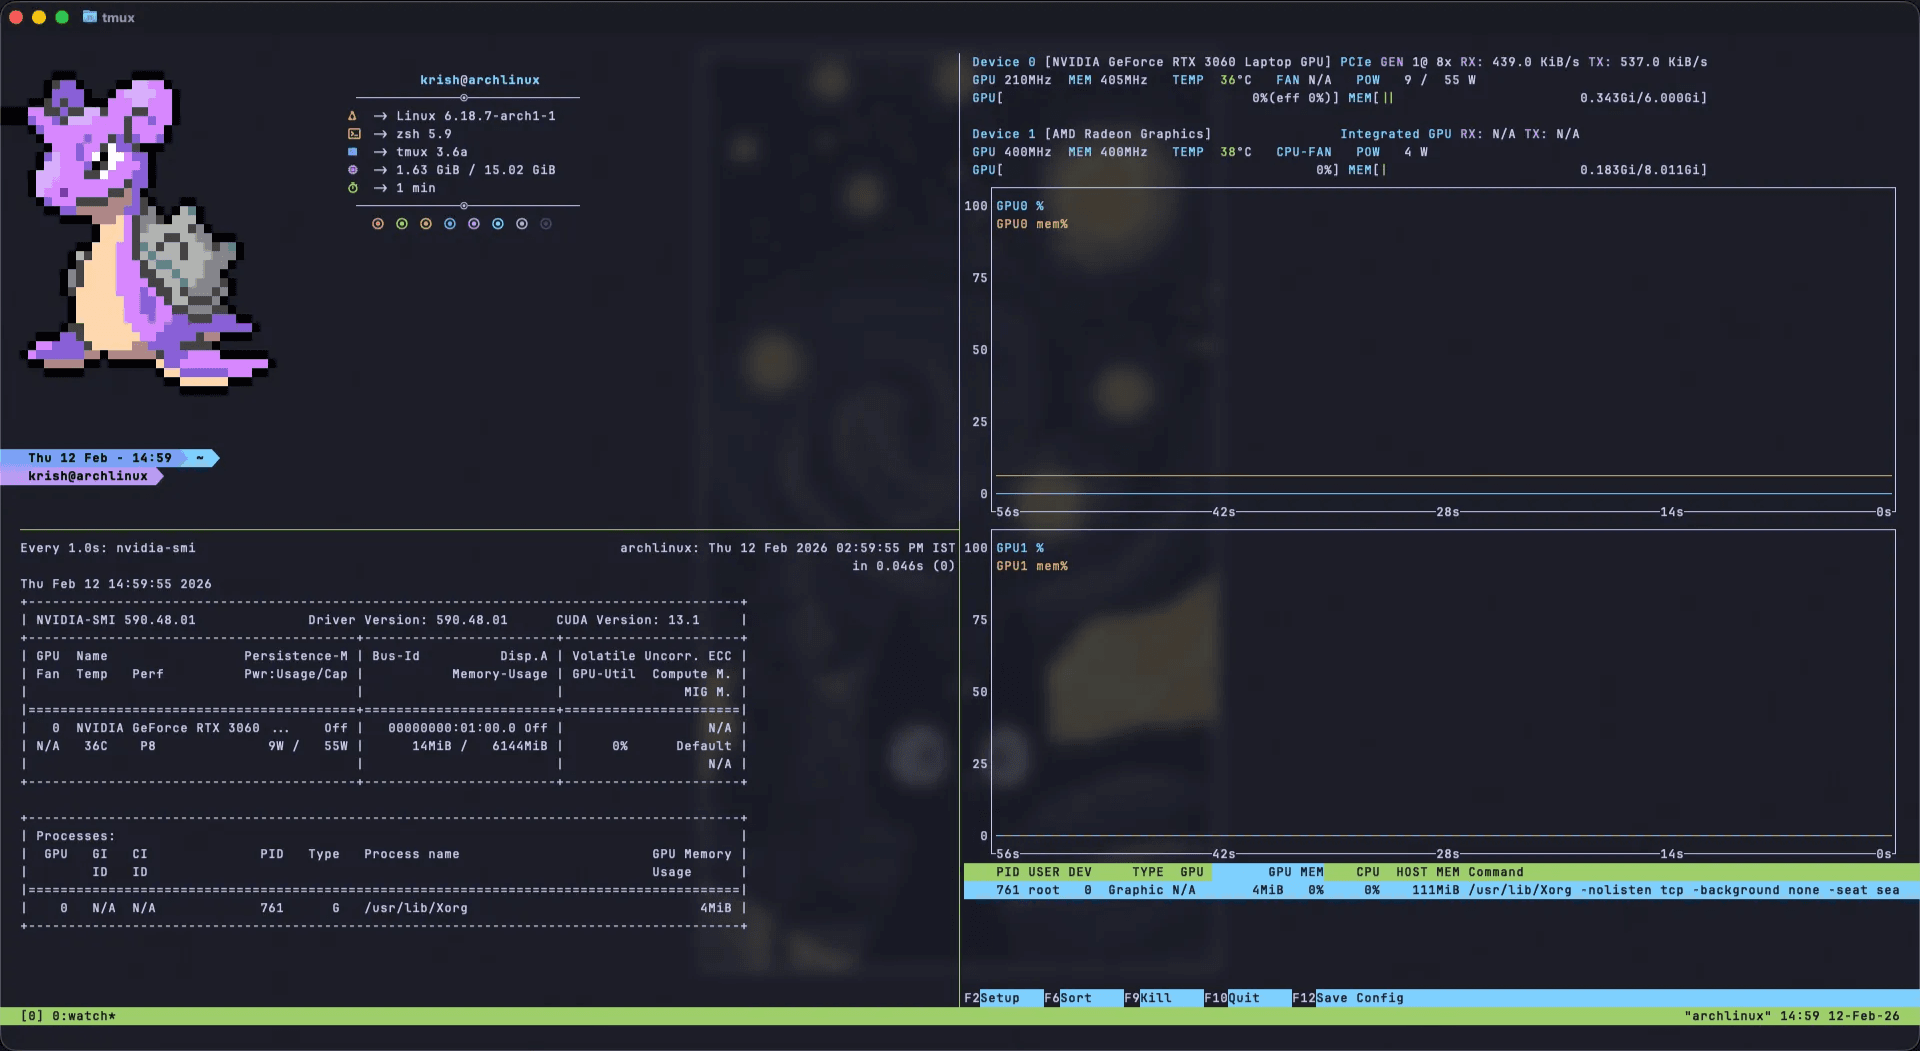Click the 'GPU1 mem%' graph legend
This screenshot has height=1051, width=1920.
[1032, 566]
